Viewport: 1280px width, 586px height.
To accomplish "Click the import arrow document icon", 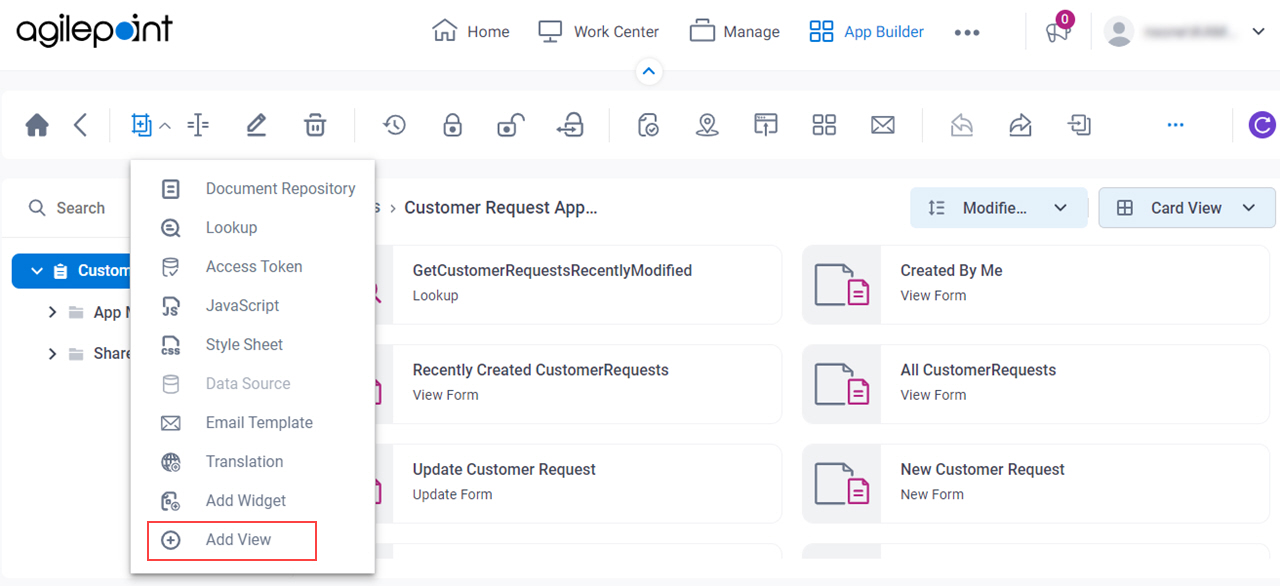I will point(1079,125).
